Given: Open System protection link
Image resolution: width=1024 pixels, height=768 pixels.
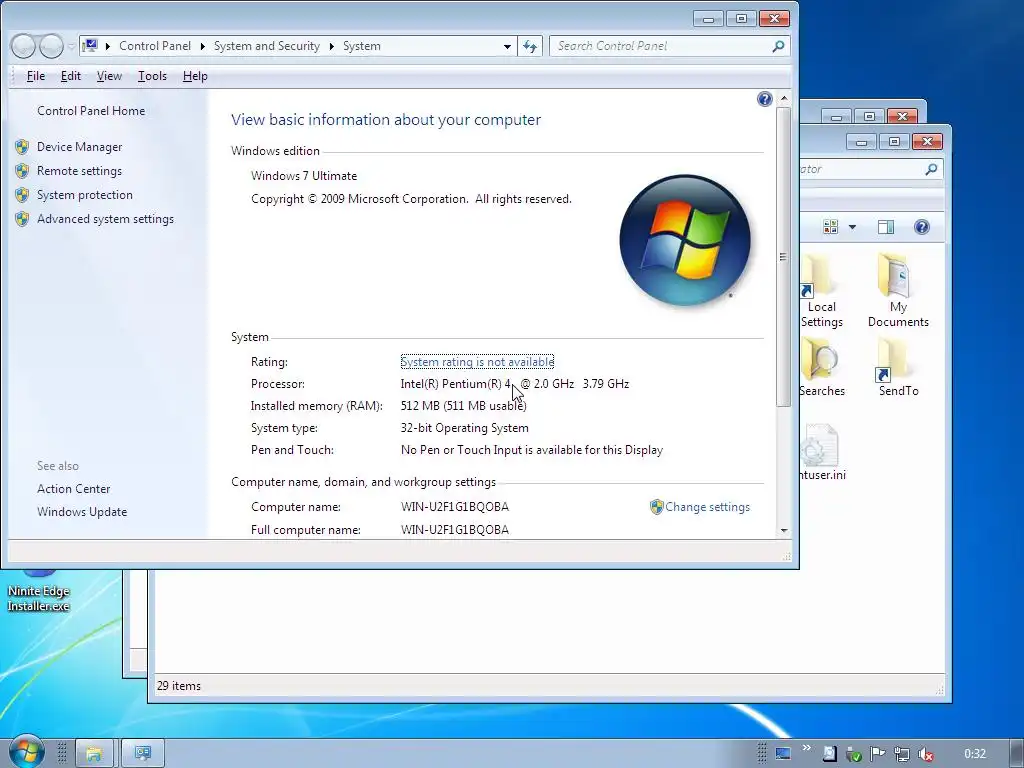Looking at the screenshot, I should 84,195.
